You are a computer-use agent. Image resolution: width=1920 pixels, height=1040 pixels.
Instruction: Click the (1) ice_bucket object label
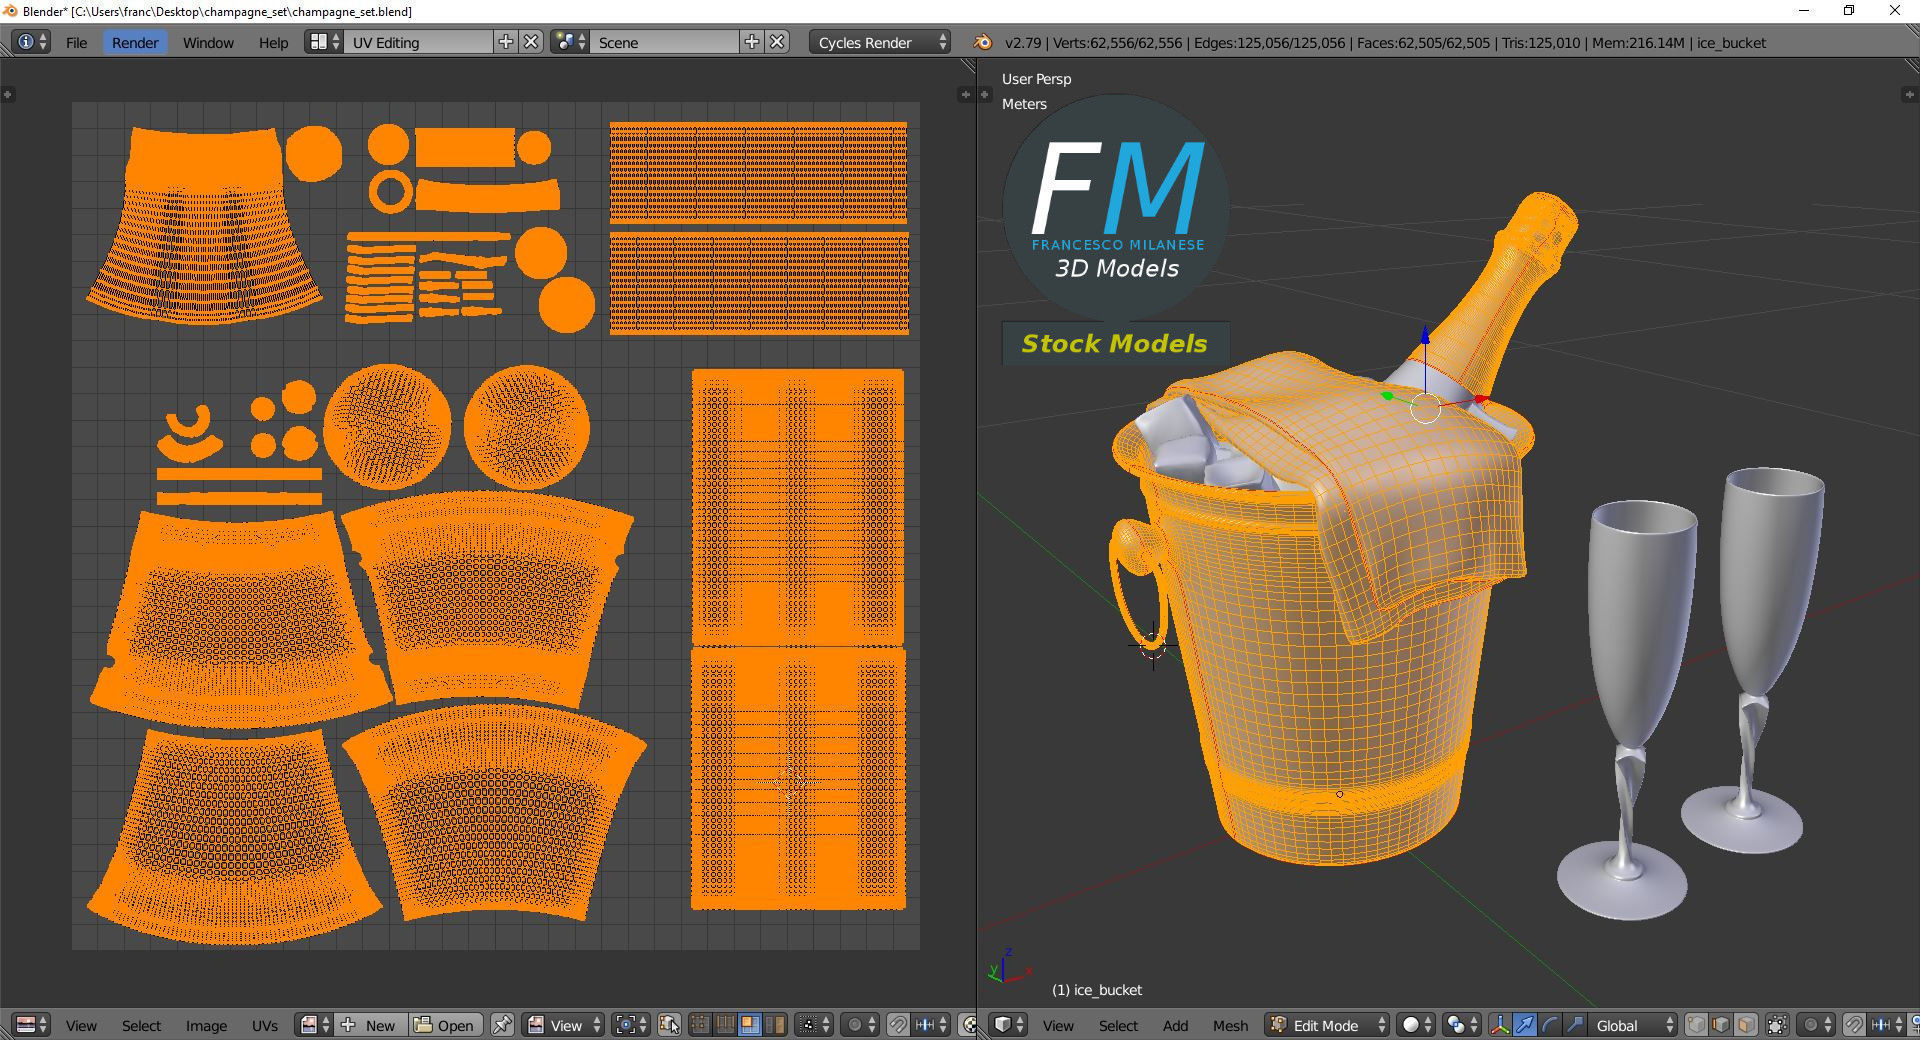[1096, 990]
